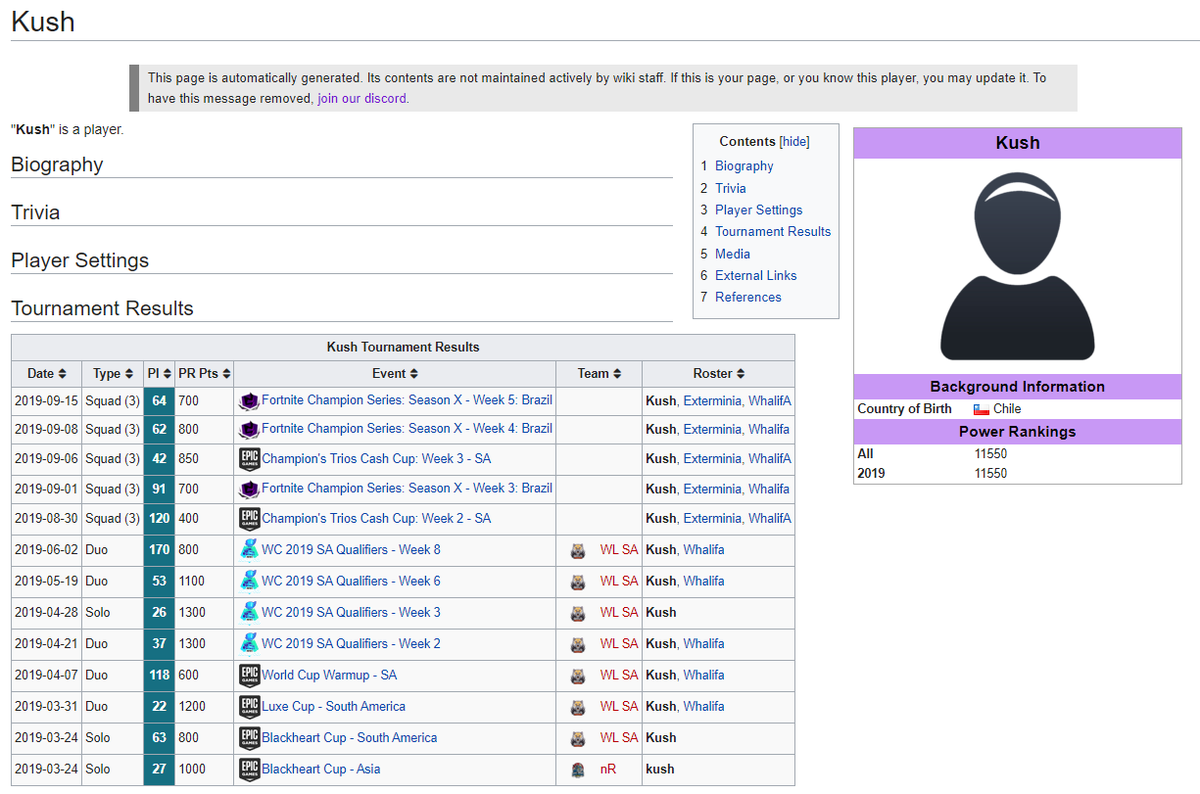Open Fortnite Champion Series Season X Week 5: Brazil
The width and height of the screenshot is (1200, 794).
[407, 399]
